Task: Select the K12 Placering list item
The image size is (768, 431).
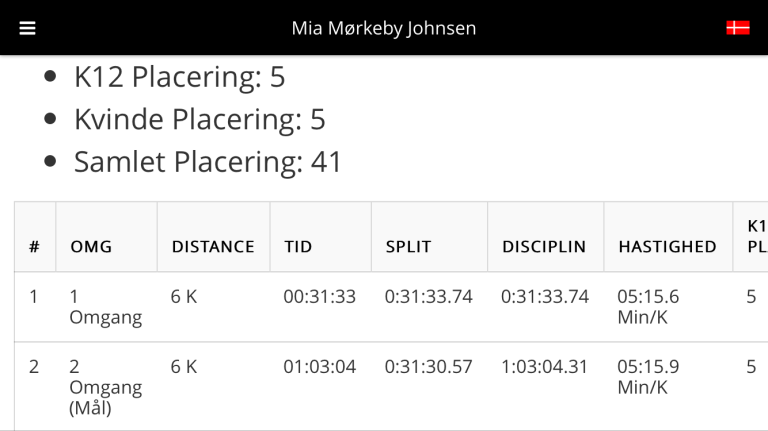Action: 180,77
